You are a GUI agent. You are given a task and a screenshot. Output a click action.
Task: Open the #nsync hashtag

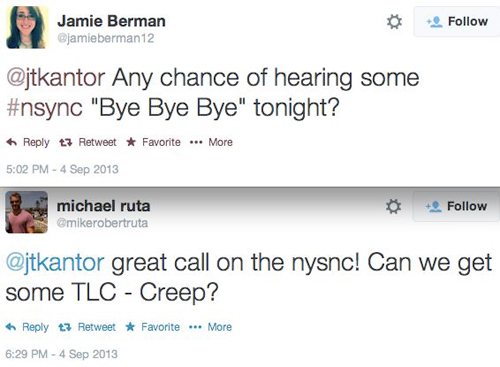pyautogui.click(x=44, y=108)
